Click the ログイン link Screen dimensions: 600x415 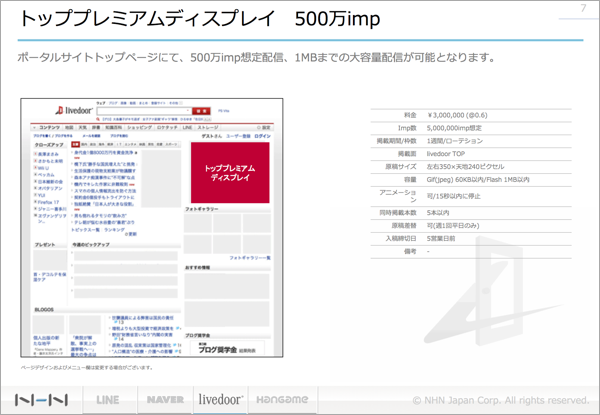(x=262, y=136)
